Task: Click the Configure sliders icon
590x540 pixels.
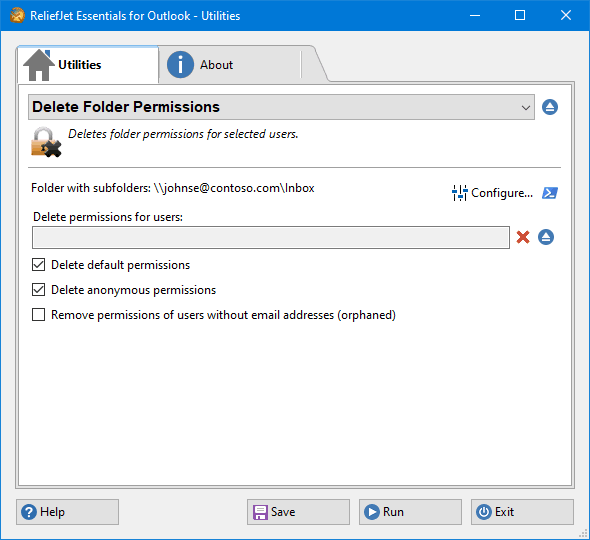Action: (x=459, y=193)
